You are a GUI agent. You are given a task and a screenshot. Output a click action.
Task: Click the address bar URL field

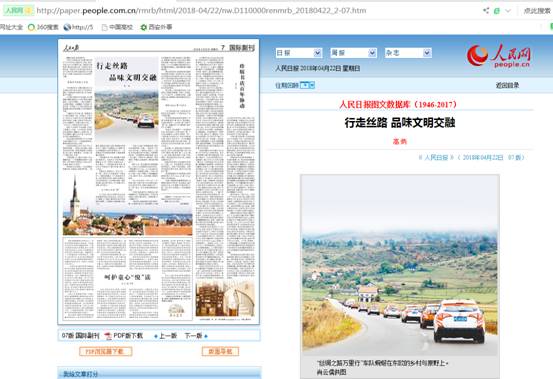201,11
